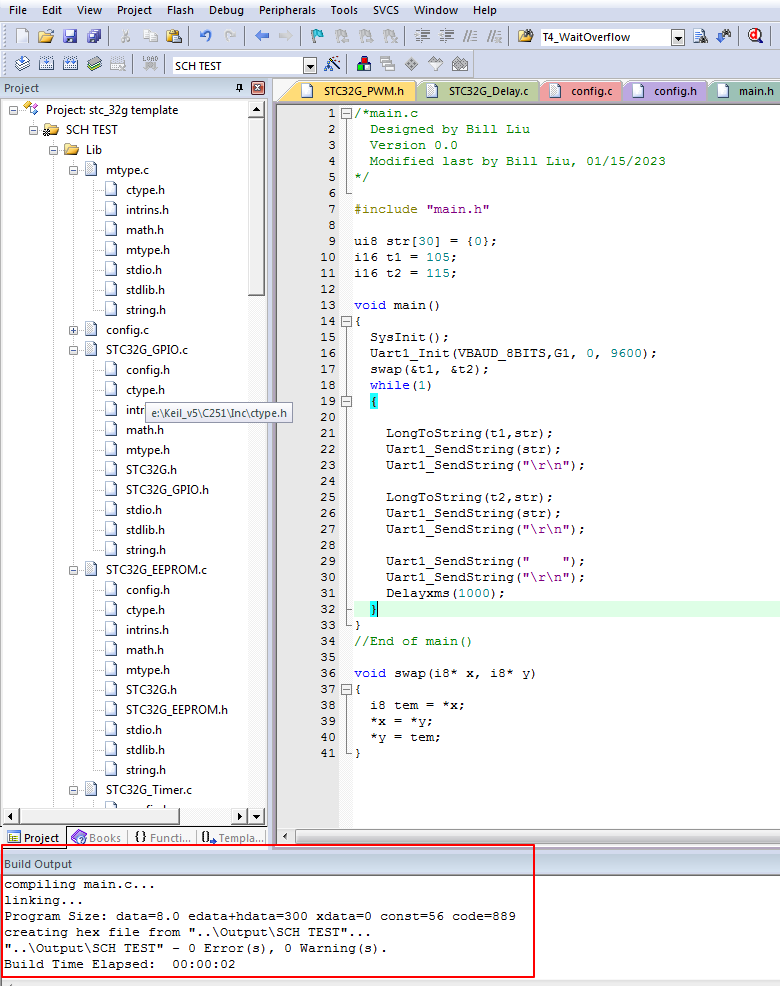Open the Debug menu

[226, 10]
